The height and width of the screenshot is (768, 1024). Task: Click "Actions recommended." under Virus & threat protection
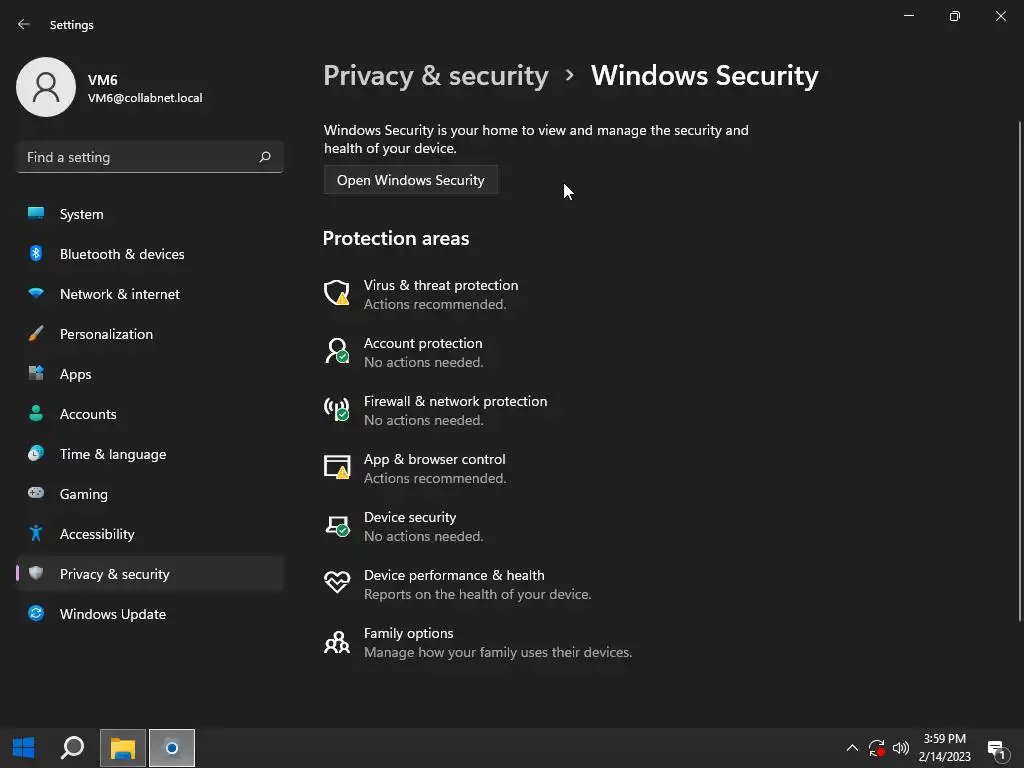pyautogui.click(x=435, y=304)
